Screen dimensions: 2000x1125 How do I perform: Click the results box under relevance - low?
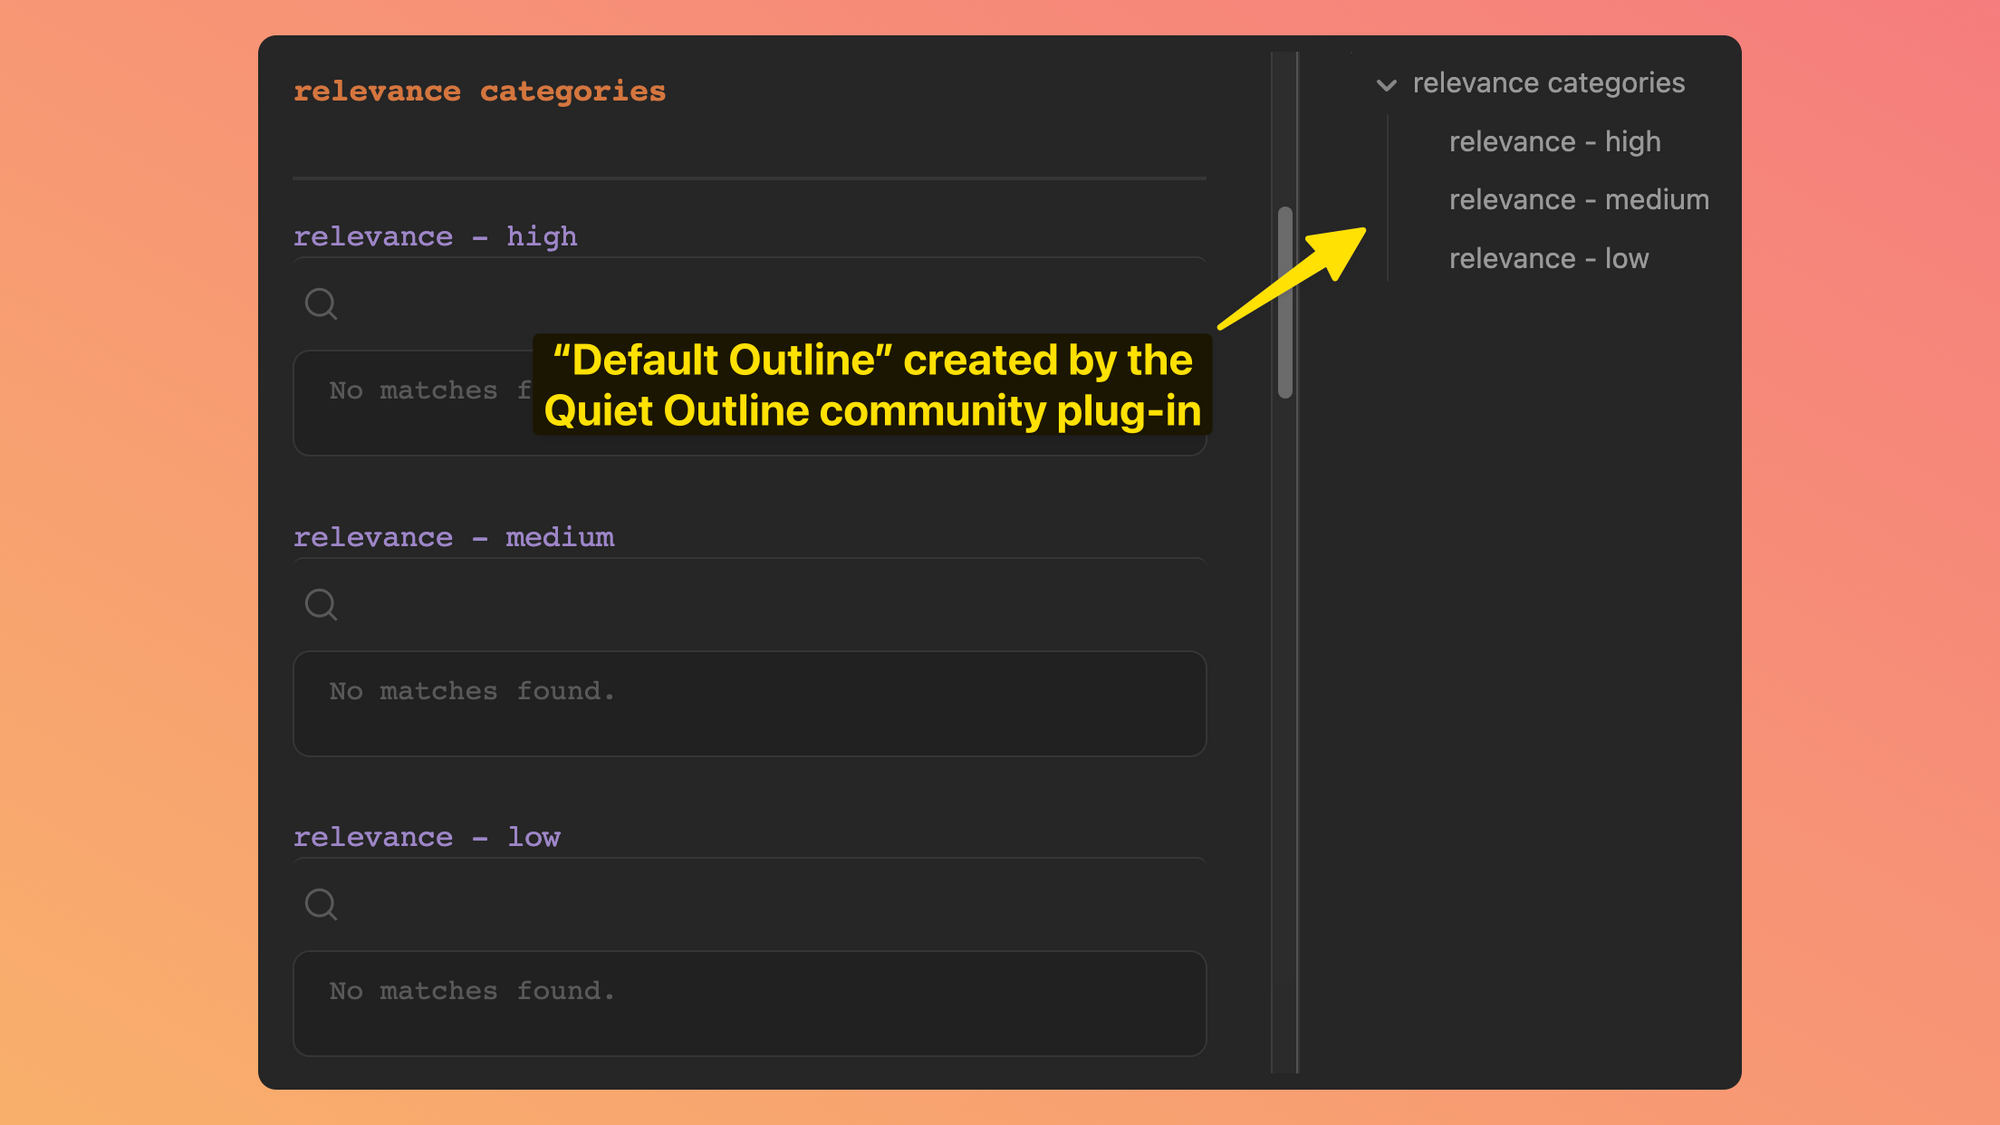point(749,1003)
